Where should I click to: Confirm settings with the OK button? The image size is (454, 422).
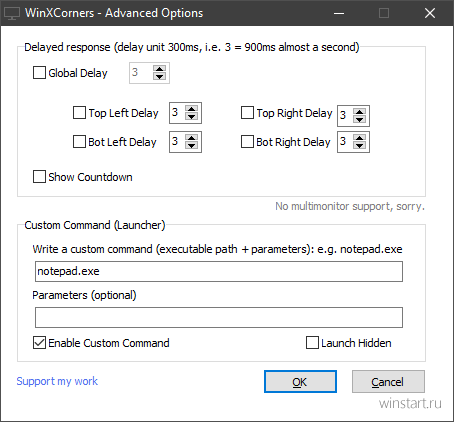click(x=300, y=382)
